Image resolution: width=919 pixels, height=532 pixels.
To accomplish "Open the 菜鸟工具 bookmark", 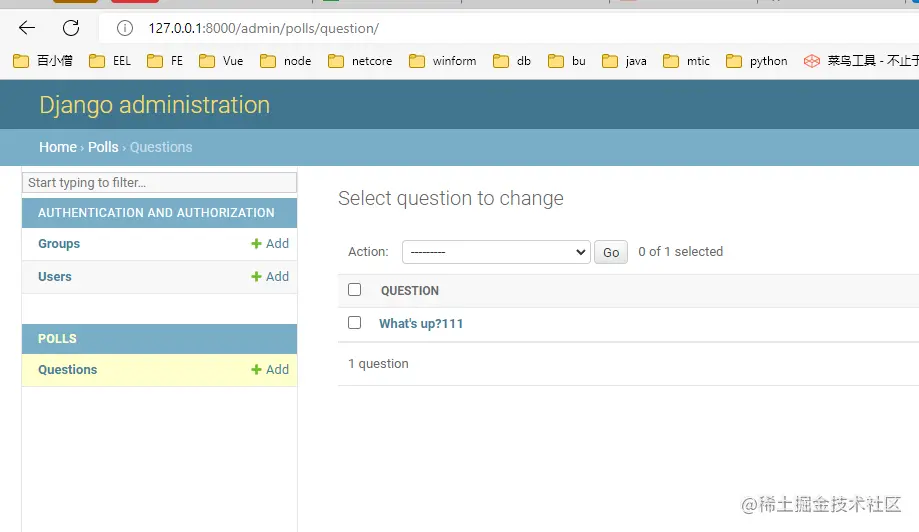I will tap(860, 61).
